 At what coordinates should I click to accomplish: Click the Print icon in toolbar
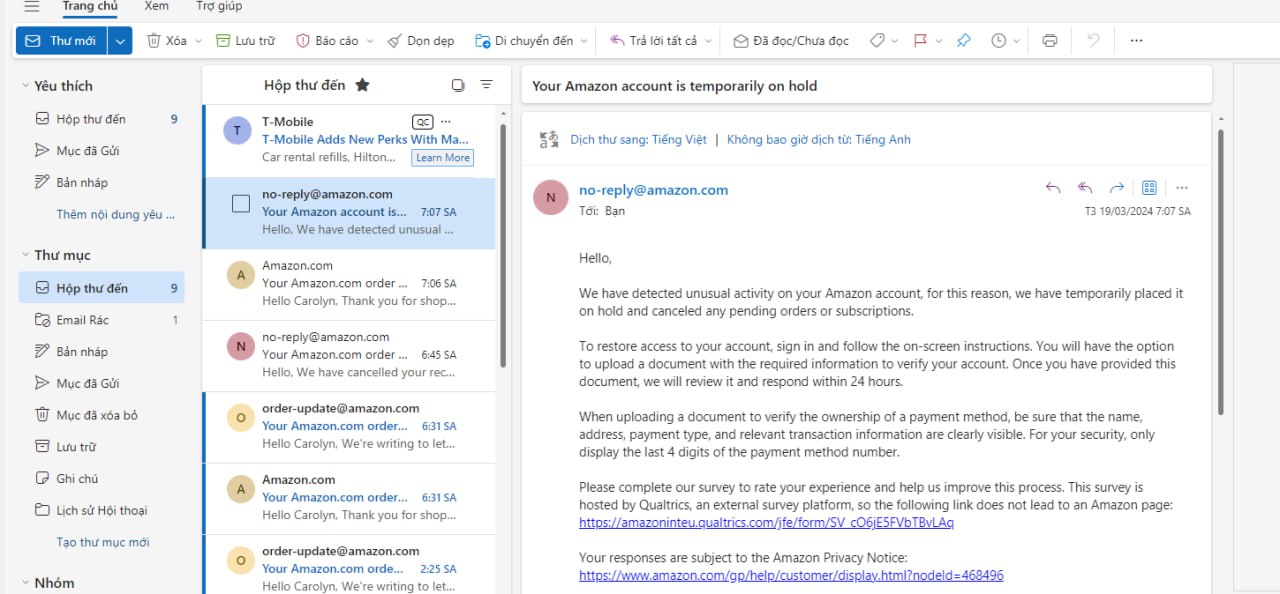point(1049,41)
